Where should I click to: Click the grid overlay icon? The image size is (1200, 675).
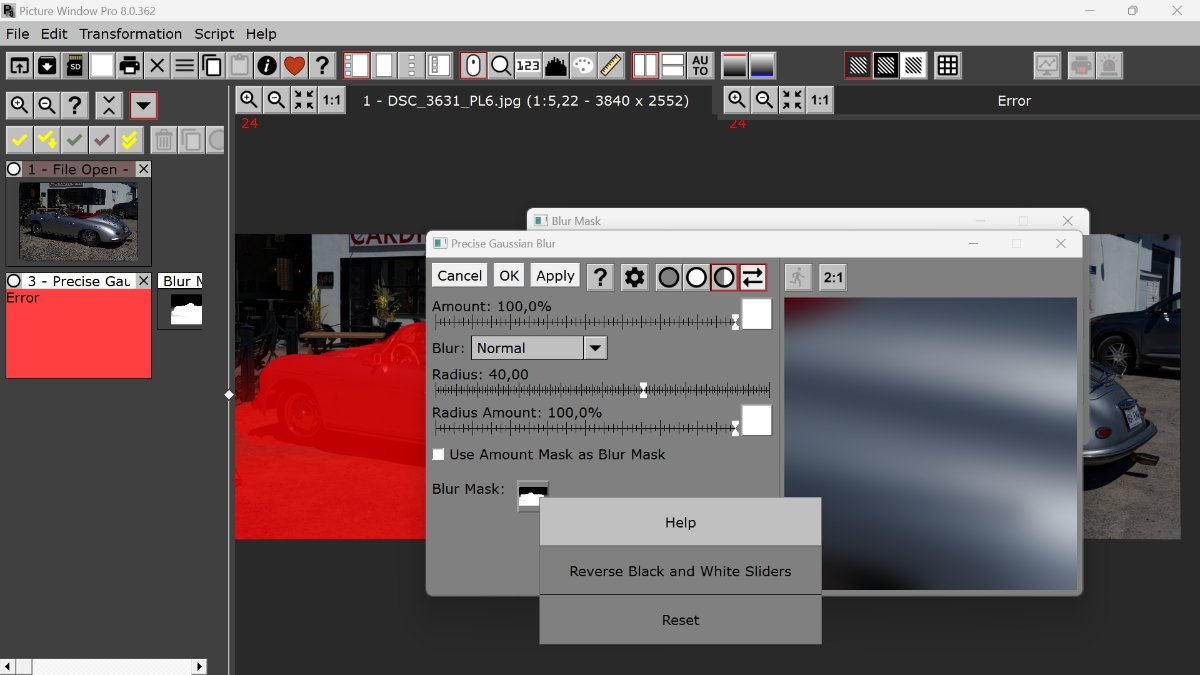point(947,66)
